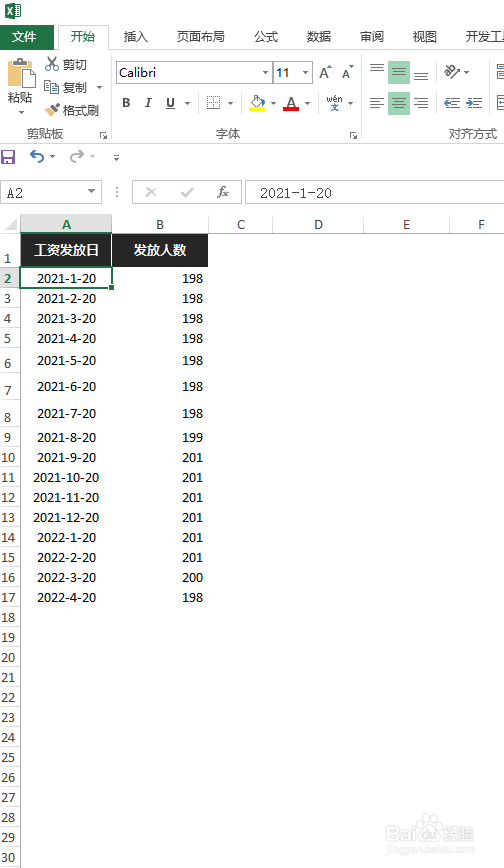
Task: Increase font size with larger A
Action: 325,73
